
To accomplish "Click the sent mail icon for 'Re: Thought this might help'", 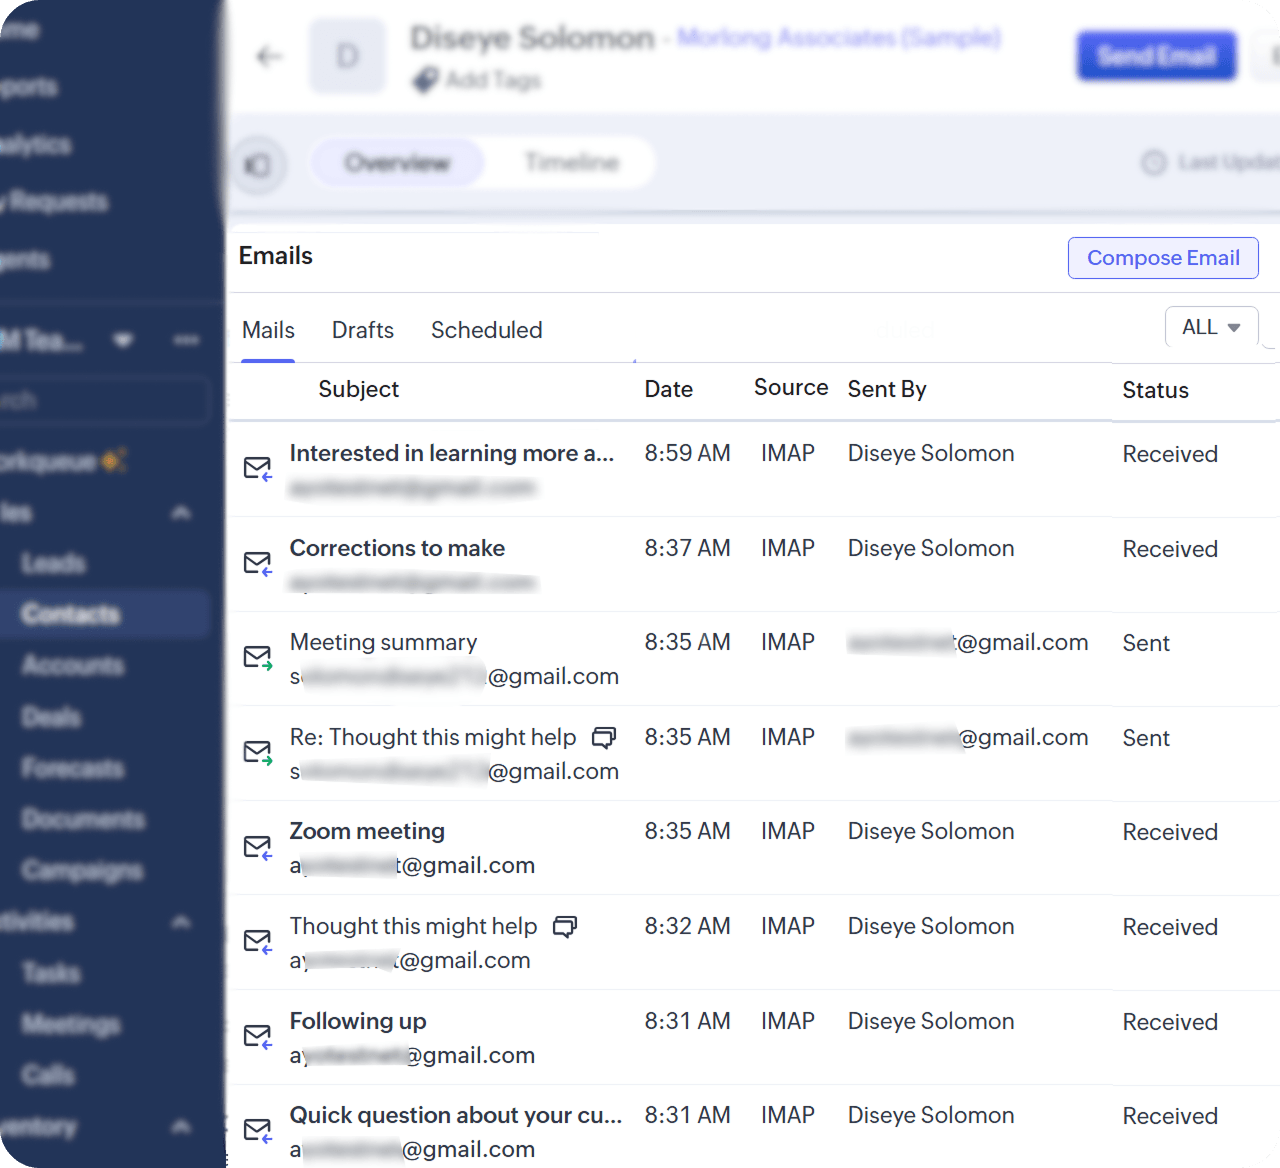I will click(x=258, y=752).
